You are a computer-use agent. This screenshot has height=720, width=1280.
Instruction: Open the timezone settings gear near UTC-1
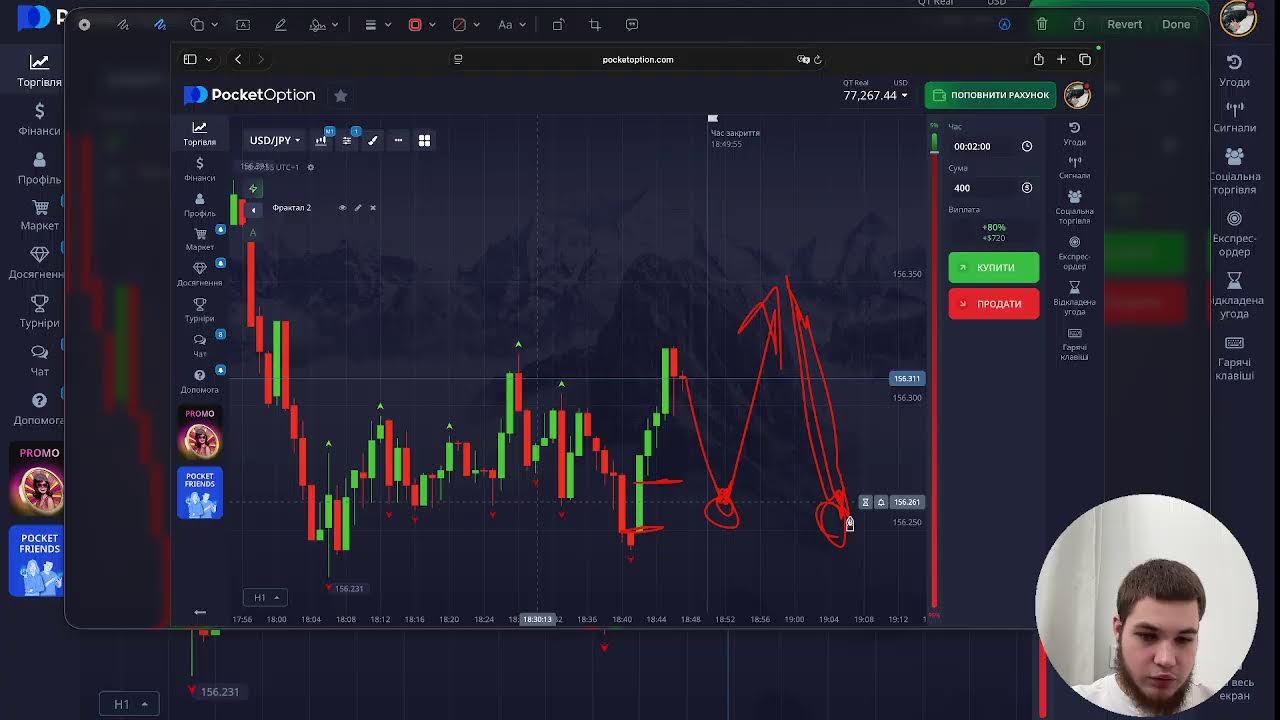(x=310, y=167)
